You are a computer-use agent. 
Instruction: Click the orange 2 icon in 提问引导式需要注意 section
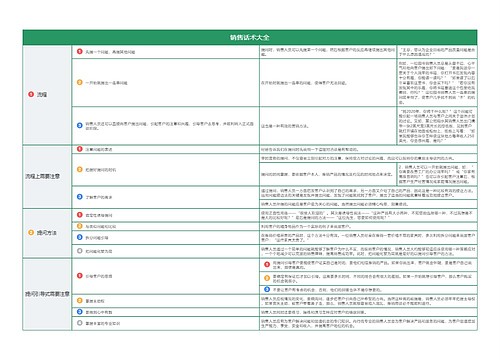tap(80, 300)
